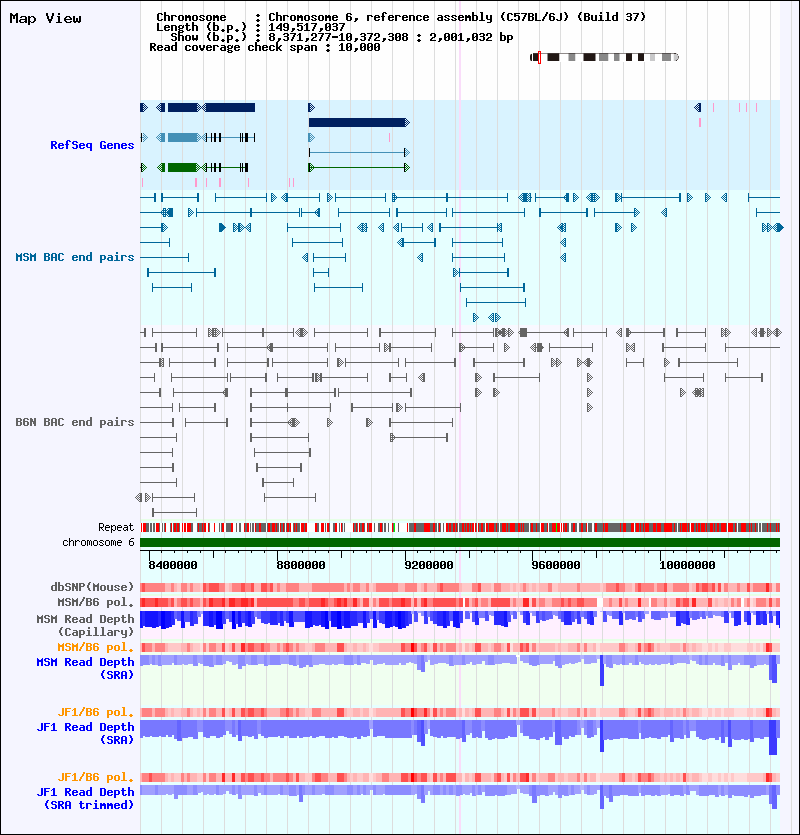Click the deep dip in MSM SRA depth
The image size is (800, 835).
(x=602, y=671)
